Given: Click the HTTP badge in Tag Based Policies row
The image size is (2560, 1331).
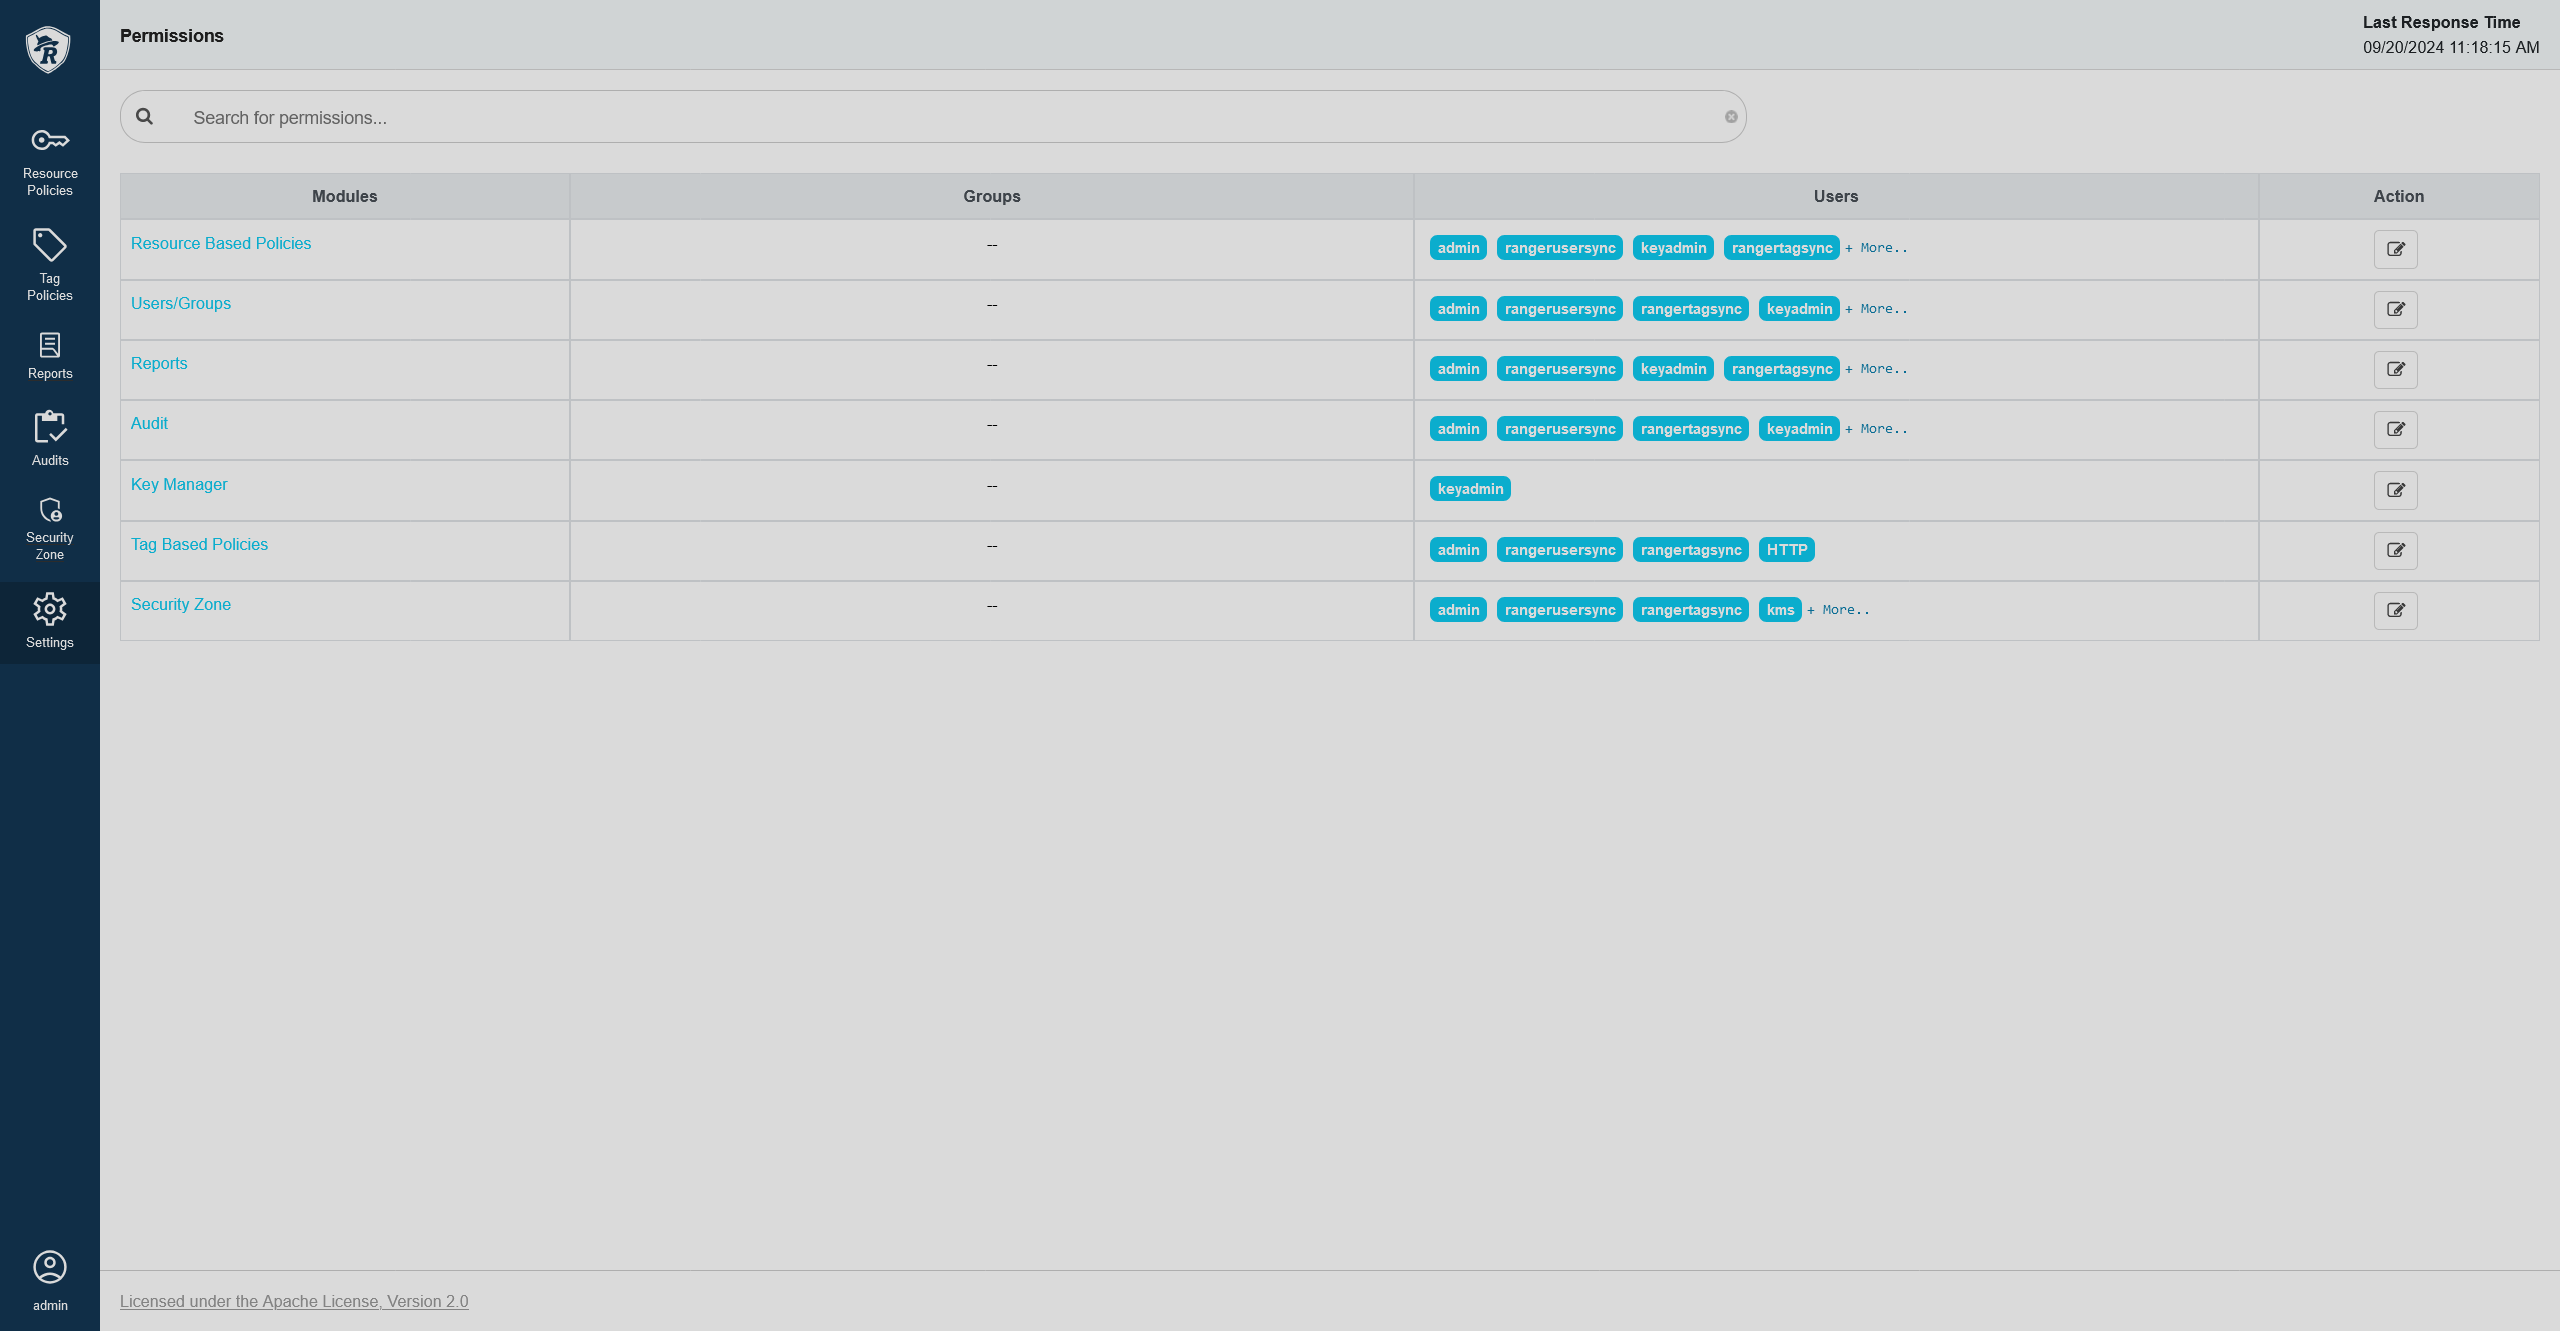Looking at the screenshot, I should 1785,549.
